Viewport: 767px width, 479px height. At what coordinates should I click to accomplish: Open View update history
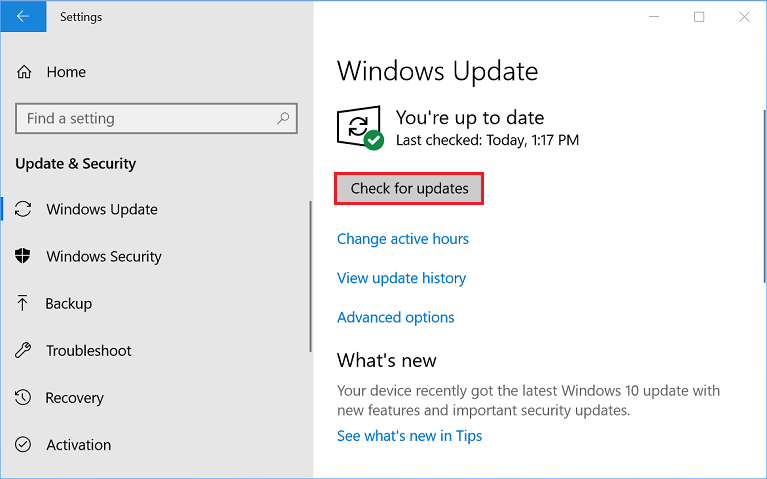coord(402,278)
